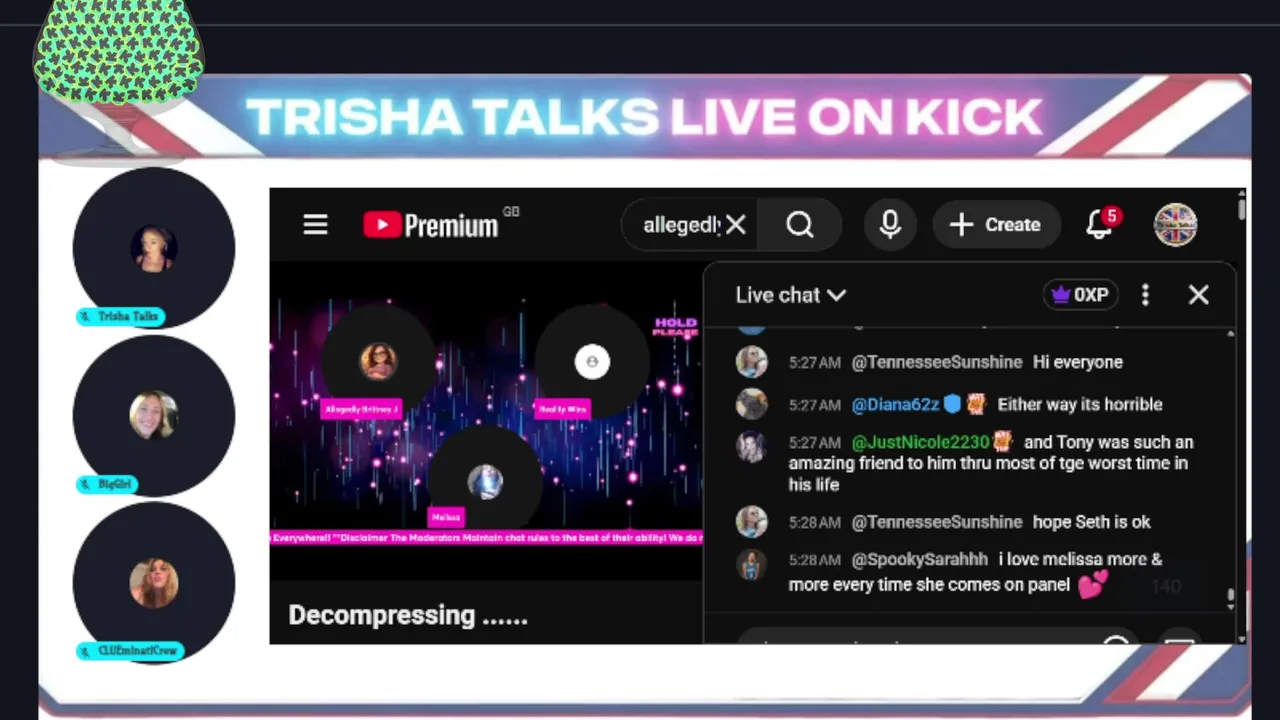Click @TennesseeSunshine in hope Seth is ok message

(x=936, y=522)
